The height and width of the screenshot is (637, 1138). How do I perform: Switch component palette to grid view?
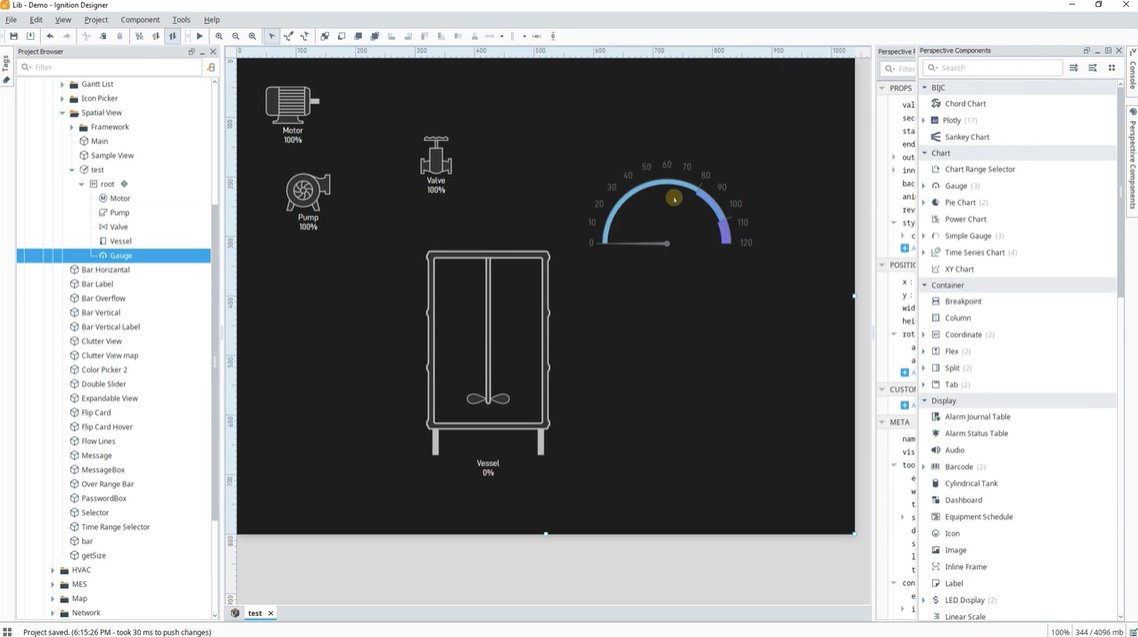(x=1111, y=67)
